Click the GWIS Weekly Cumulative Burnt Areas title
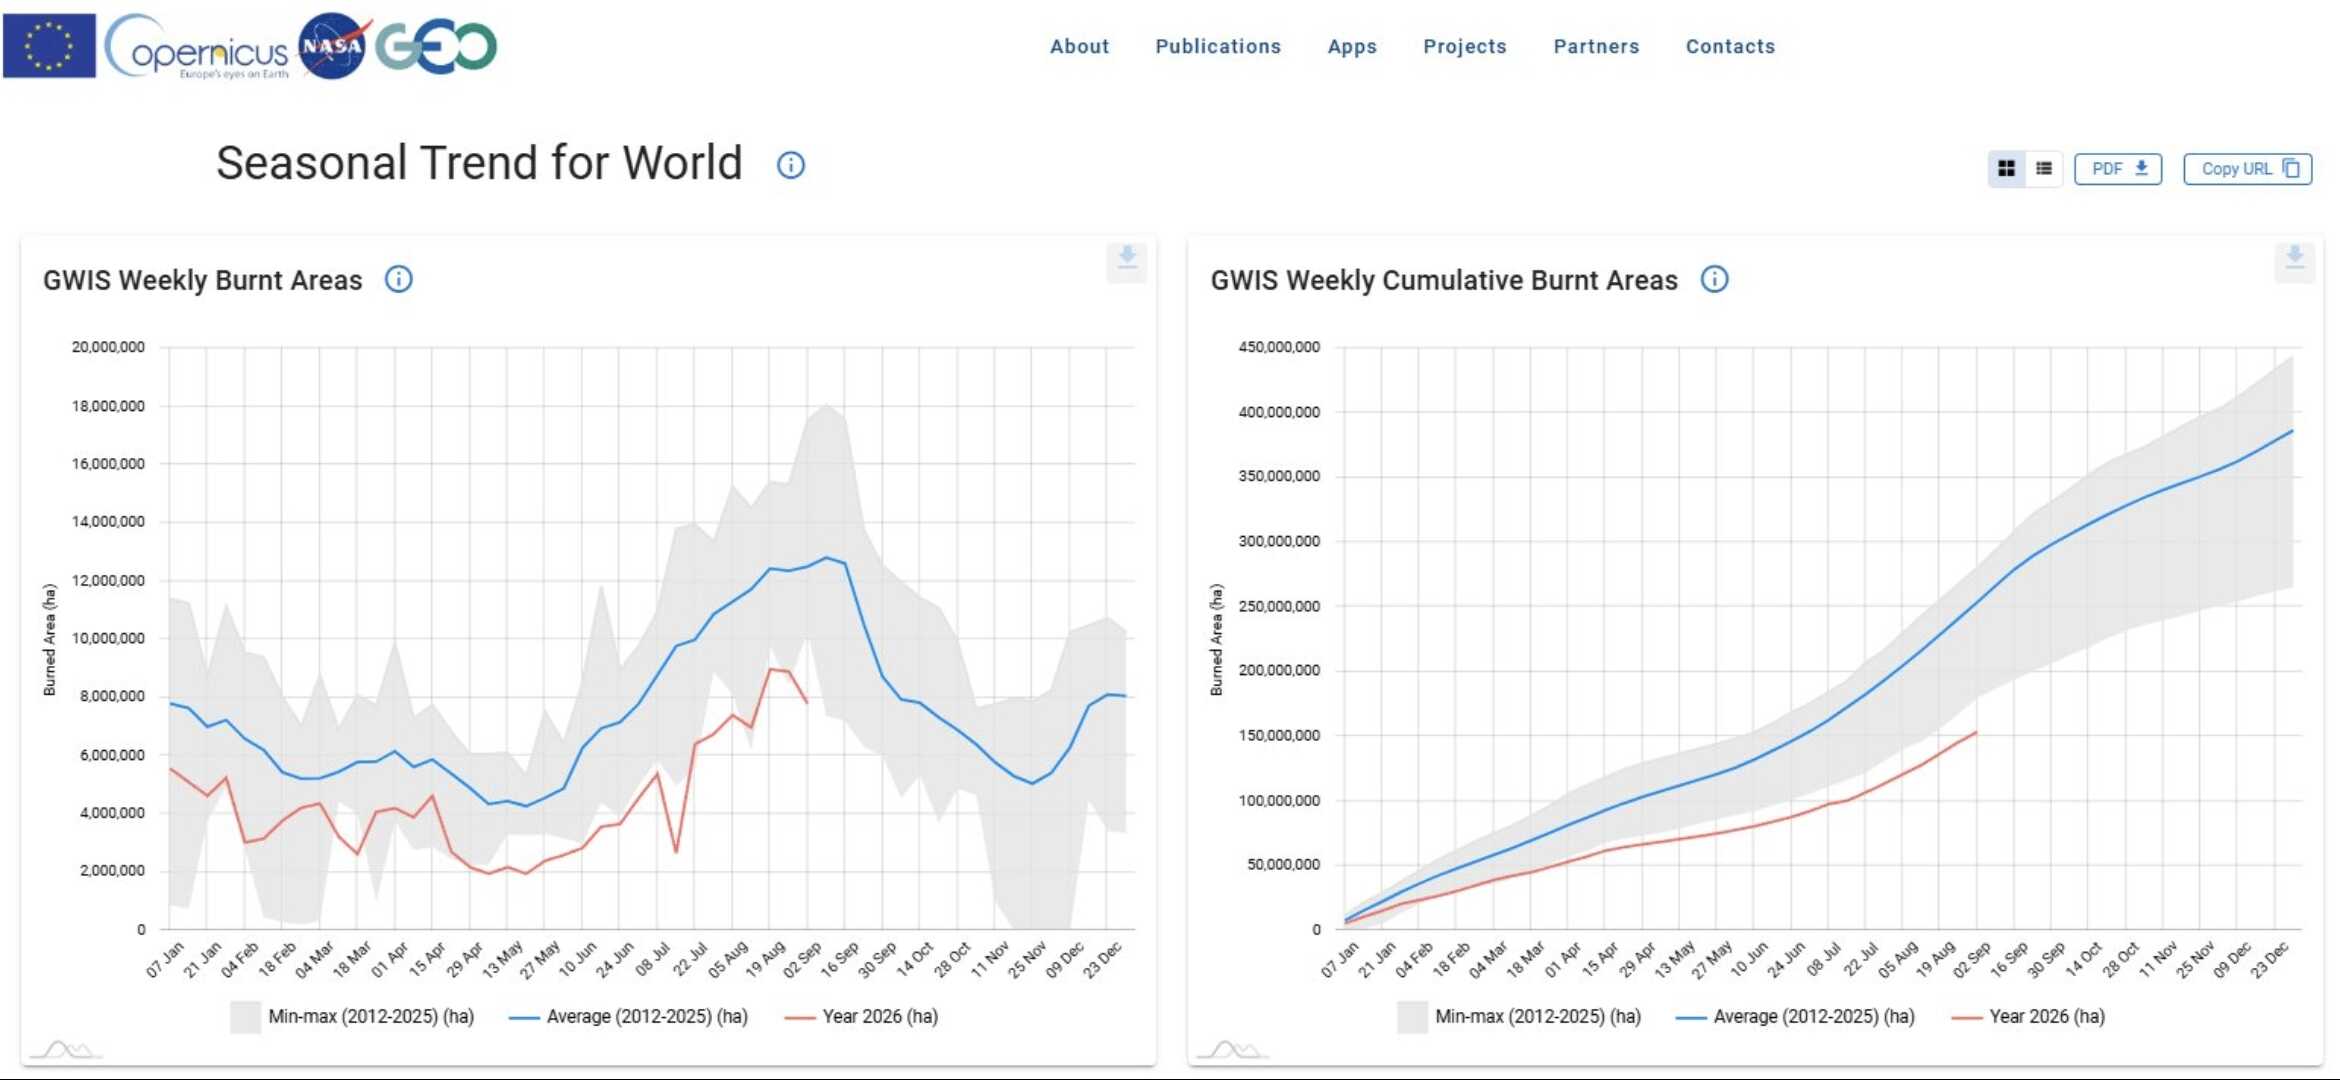Screen dimensions: 2340x1080 1444,280
